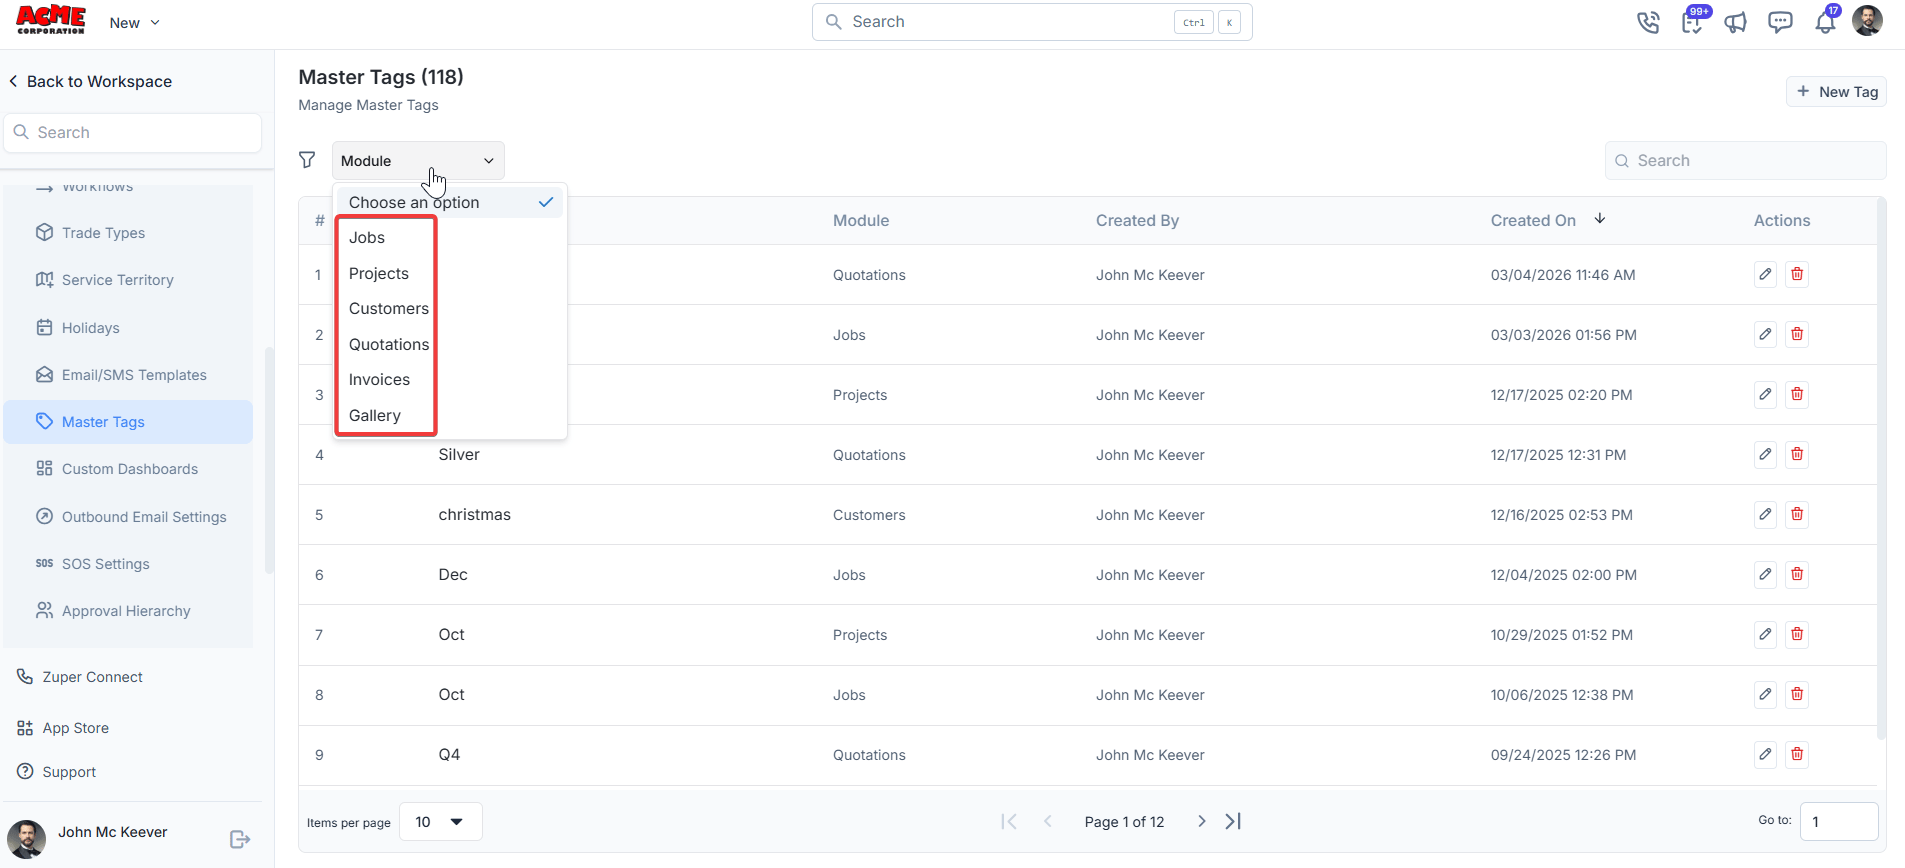Edit the christmas tag
This screenshot has height=868, width=1905.
click(1765, 514)
